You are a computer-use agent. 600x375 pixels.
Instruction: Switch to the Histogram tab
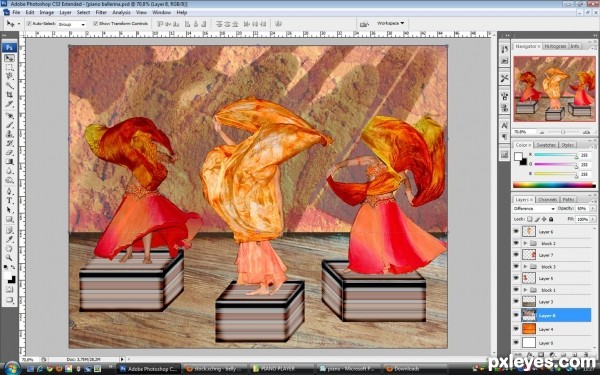pos(555,46)
